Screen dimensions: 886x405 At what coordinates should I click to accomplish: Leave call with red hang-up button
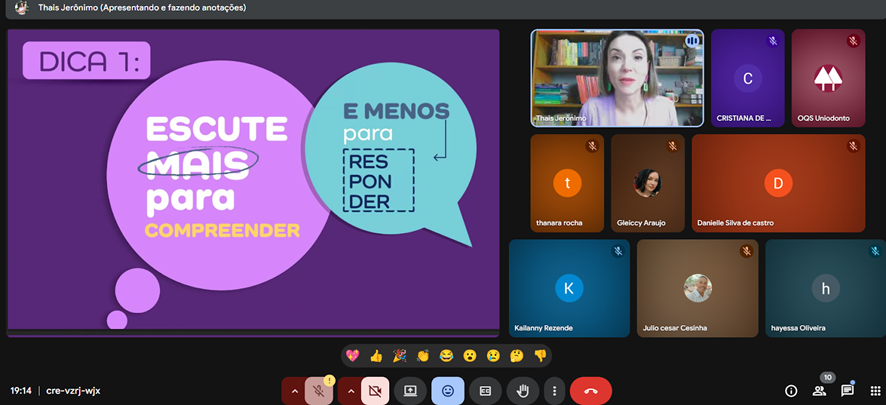point(591,391)
